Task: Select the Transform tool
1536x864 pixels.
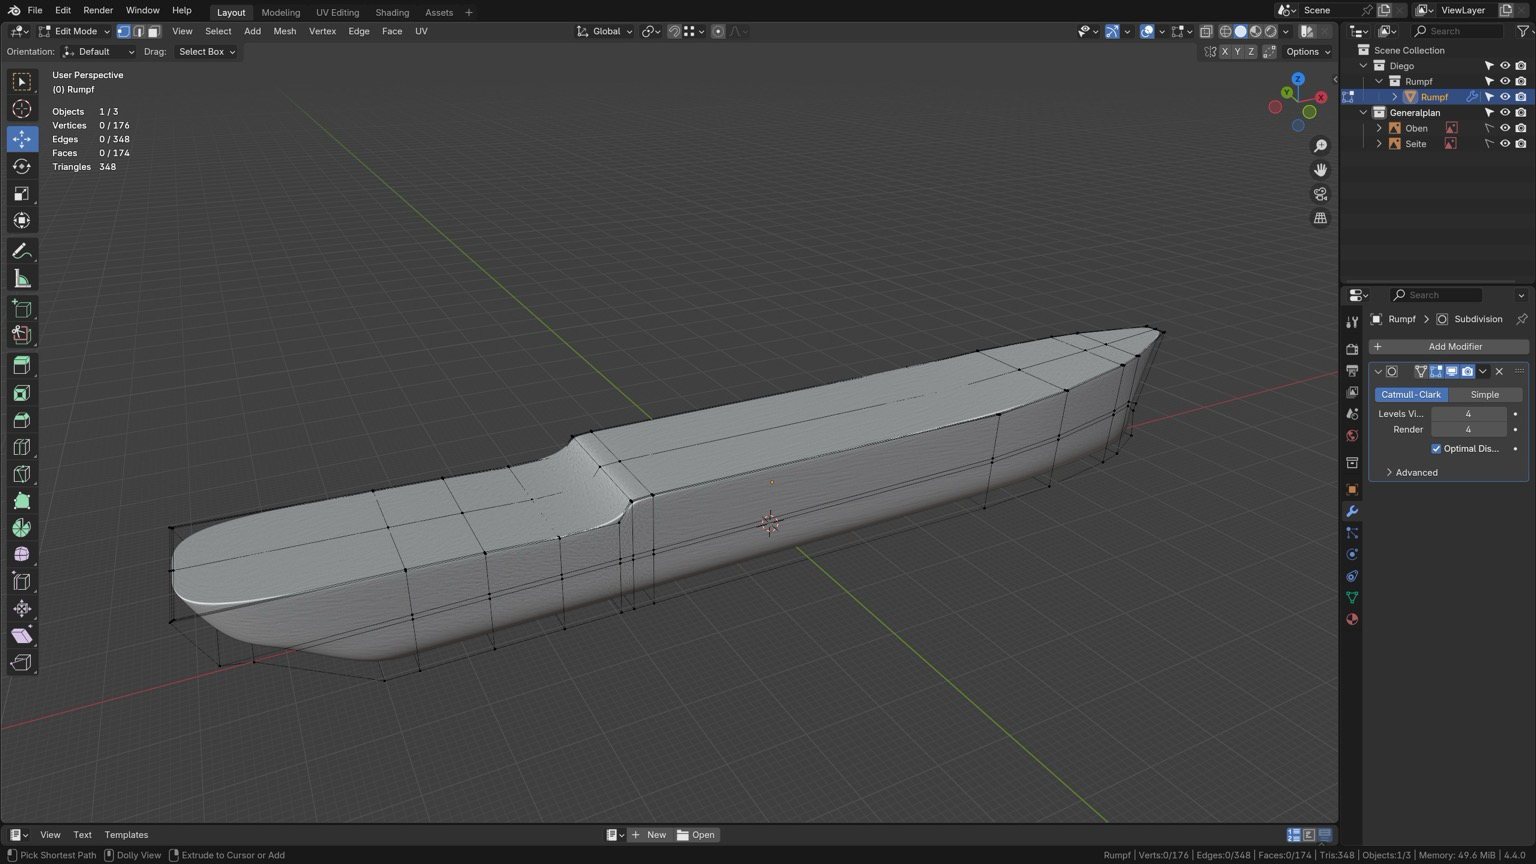Action: (22, 220)
